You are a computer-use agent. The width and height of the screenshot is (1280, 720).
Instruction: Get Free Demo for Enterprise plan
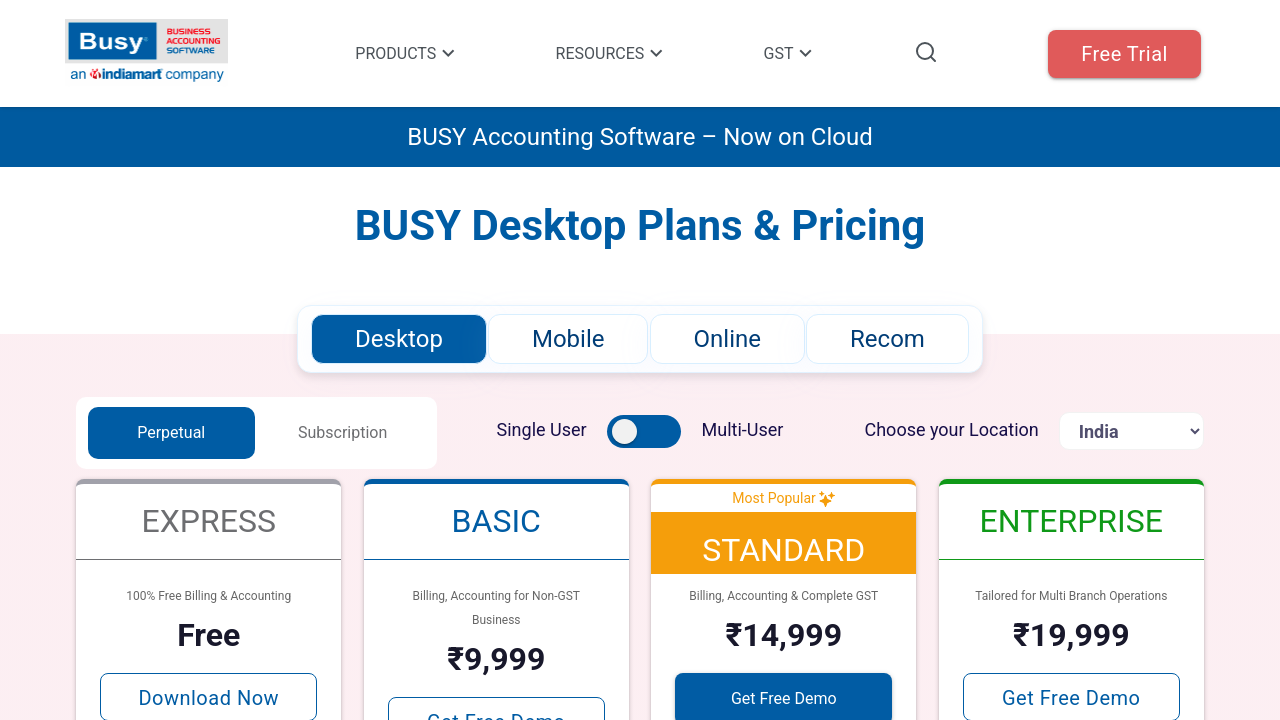click(x=1070, y=697)
